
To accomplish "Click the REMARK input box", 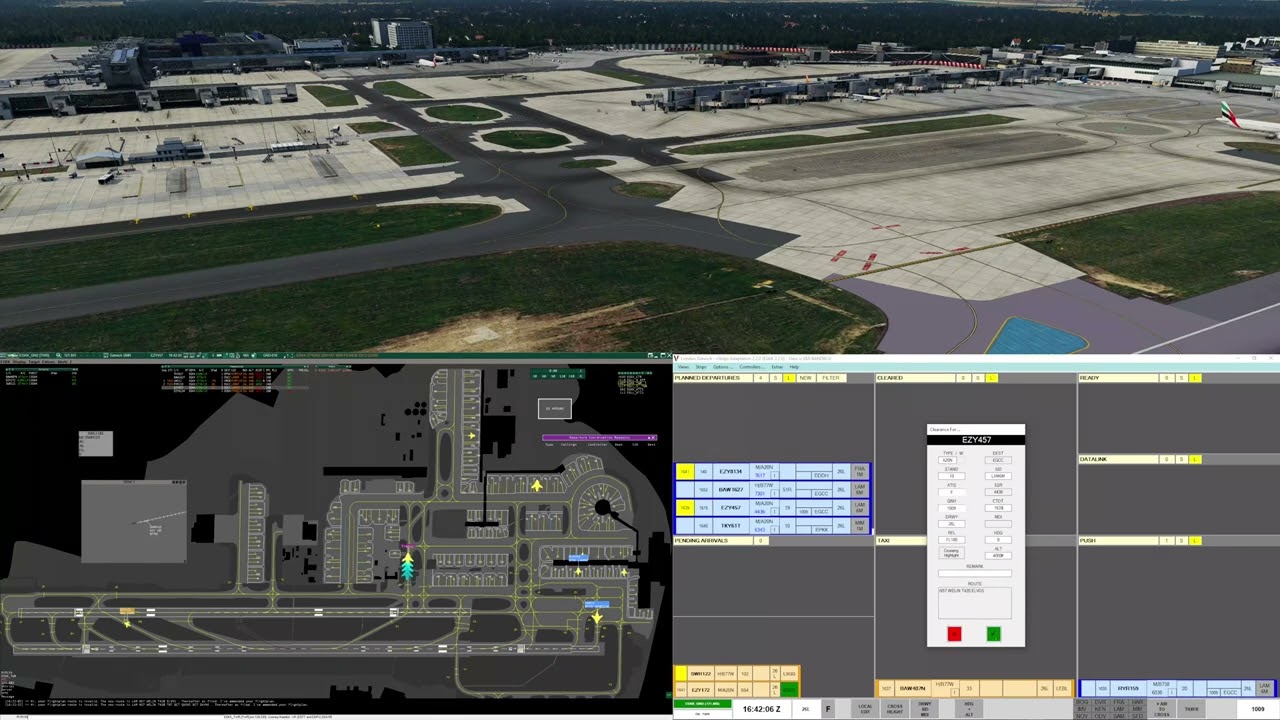I will tap(975, 573).
